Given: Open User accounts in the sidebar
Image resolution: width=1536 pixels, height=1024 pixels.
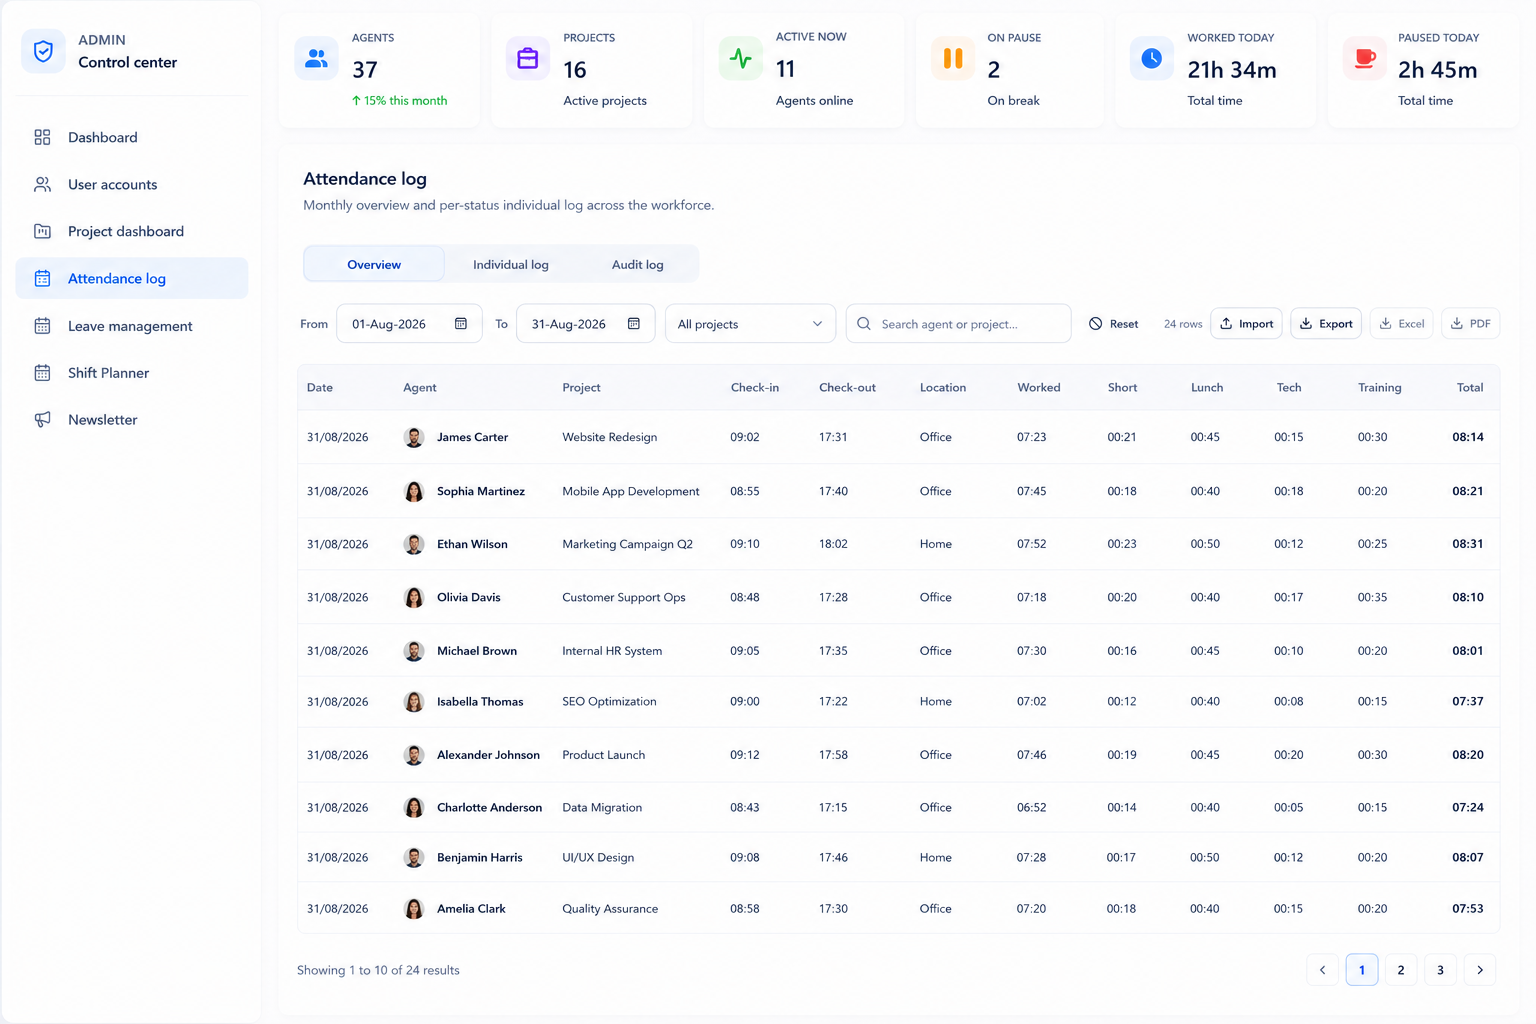Looking at the screenshot, I should (132, 184).
